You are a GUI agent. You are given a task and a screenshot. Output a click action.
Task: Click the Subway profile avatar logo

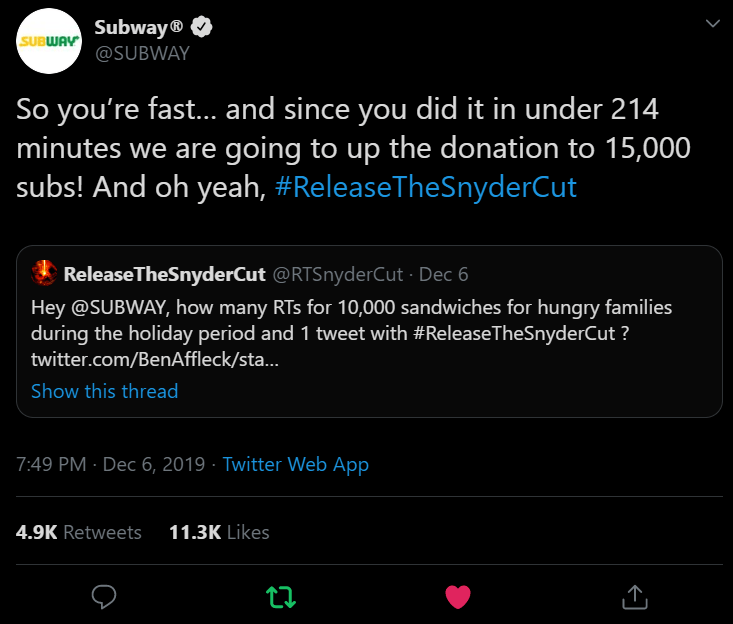pos(48,41)
